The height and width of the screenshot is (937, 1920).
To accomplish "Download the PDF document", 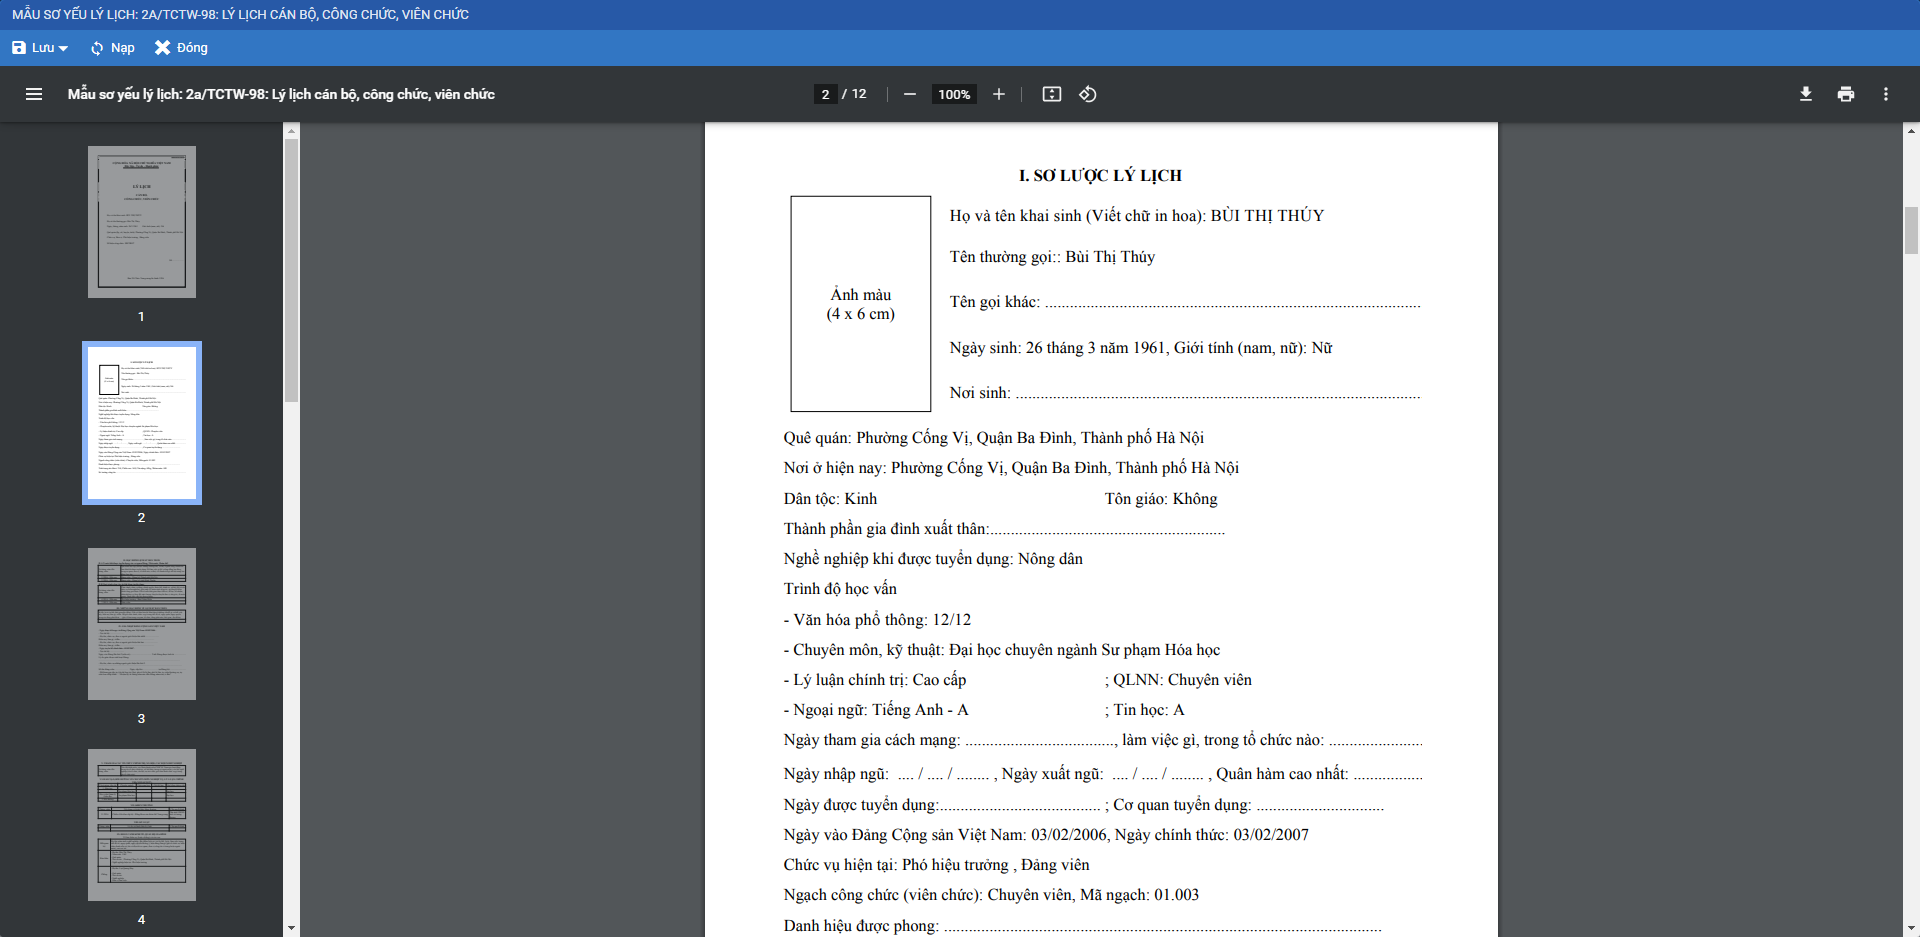I will point(1805,94).
